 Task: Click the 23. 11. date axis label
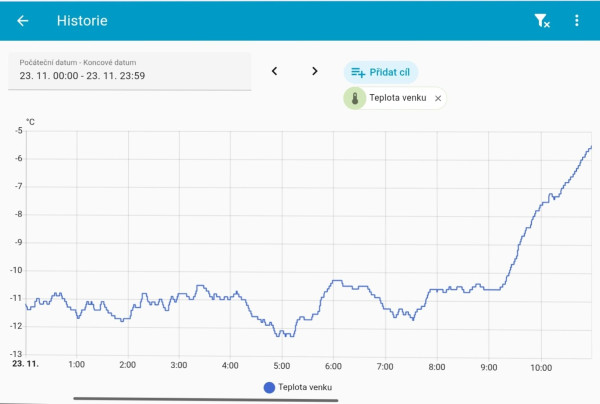coord(25,366)
